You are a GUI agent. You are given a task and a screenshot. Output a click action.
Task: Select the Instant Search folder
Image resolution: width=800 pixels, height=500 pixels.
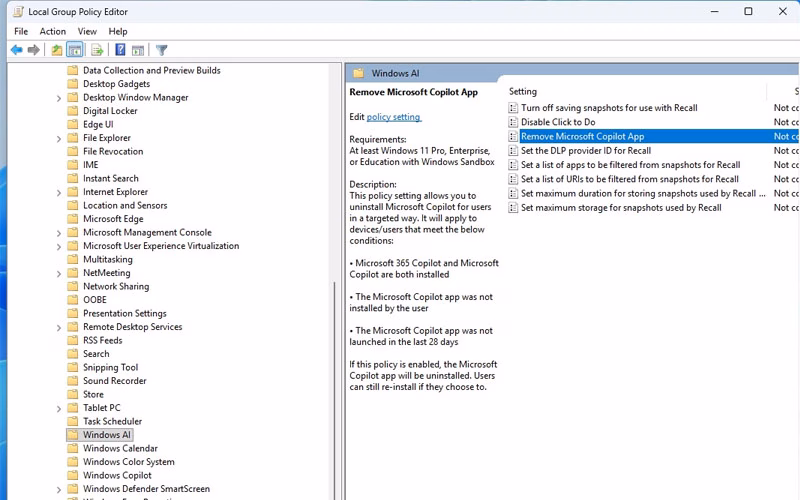(x=111, y=178)
